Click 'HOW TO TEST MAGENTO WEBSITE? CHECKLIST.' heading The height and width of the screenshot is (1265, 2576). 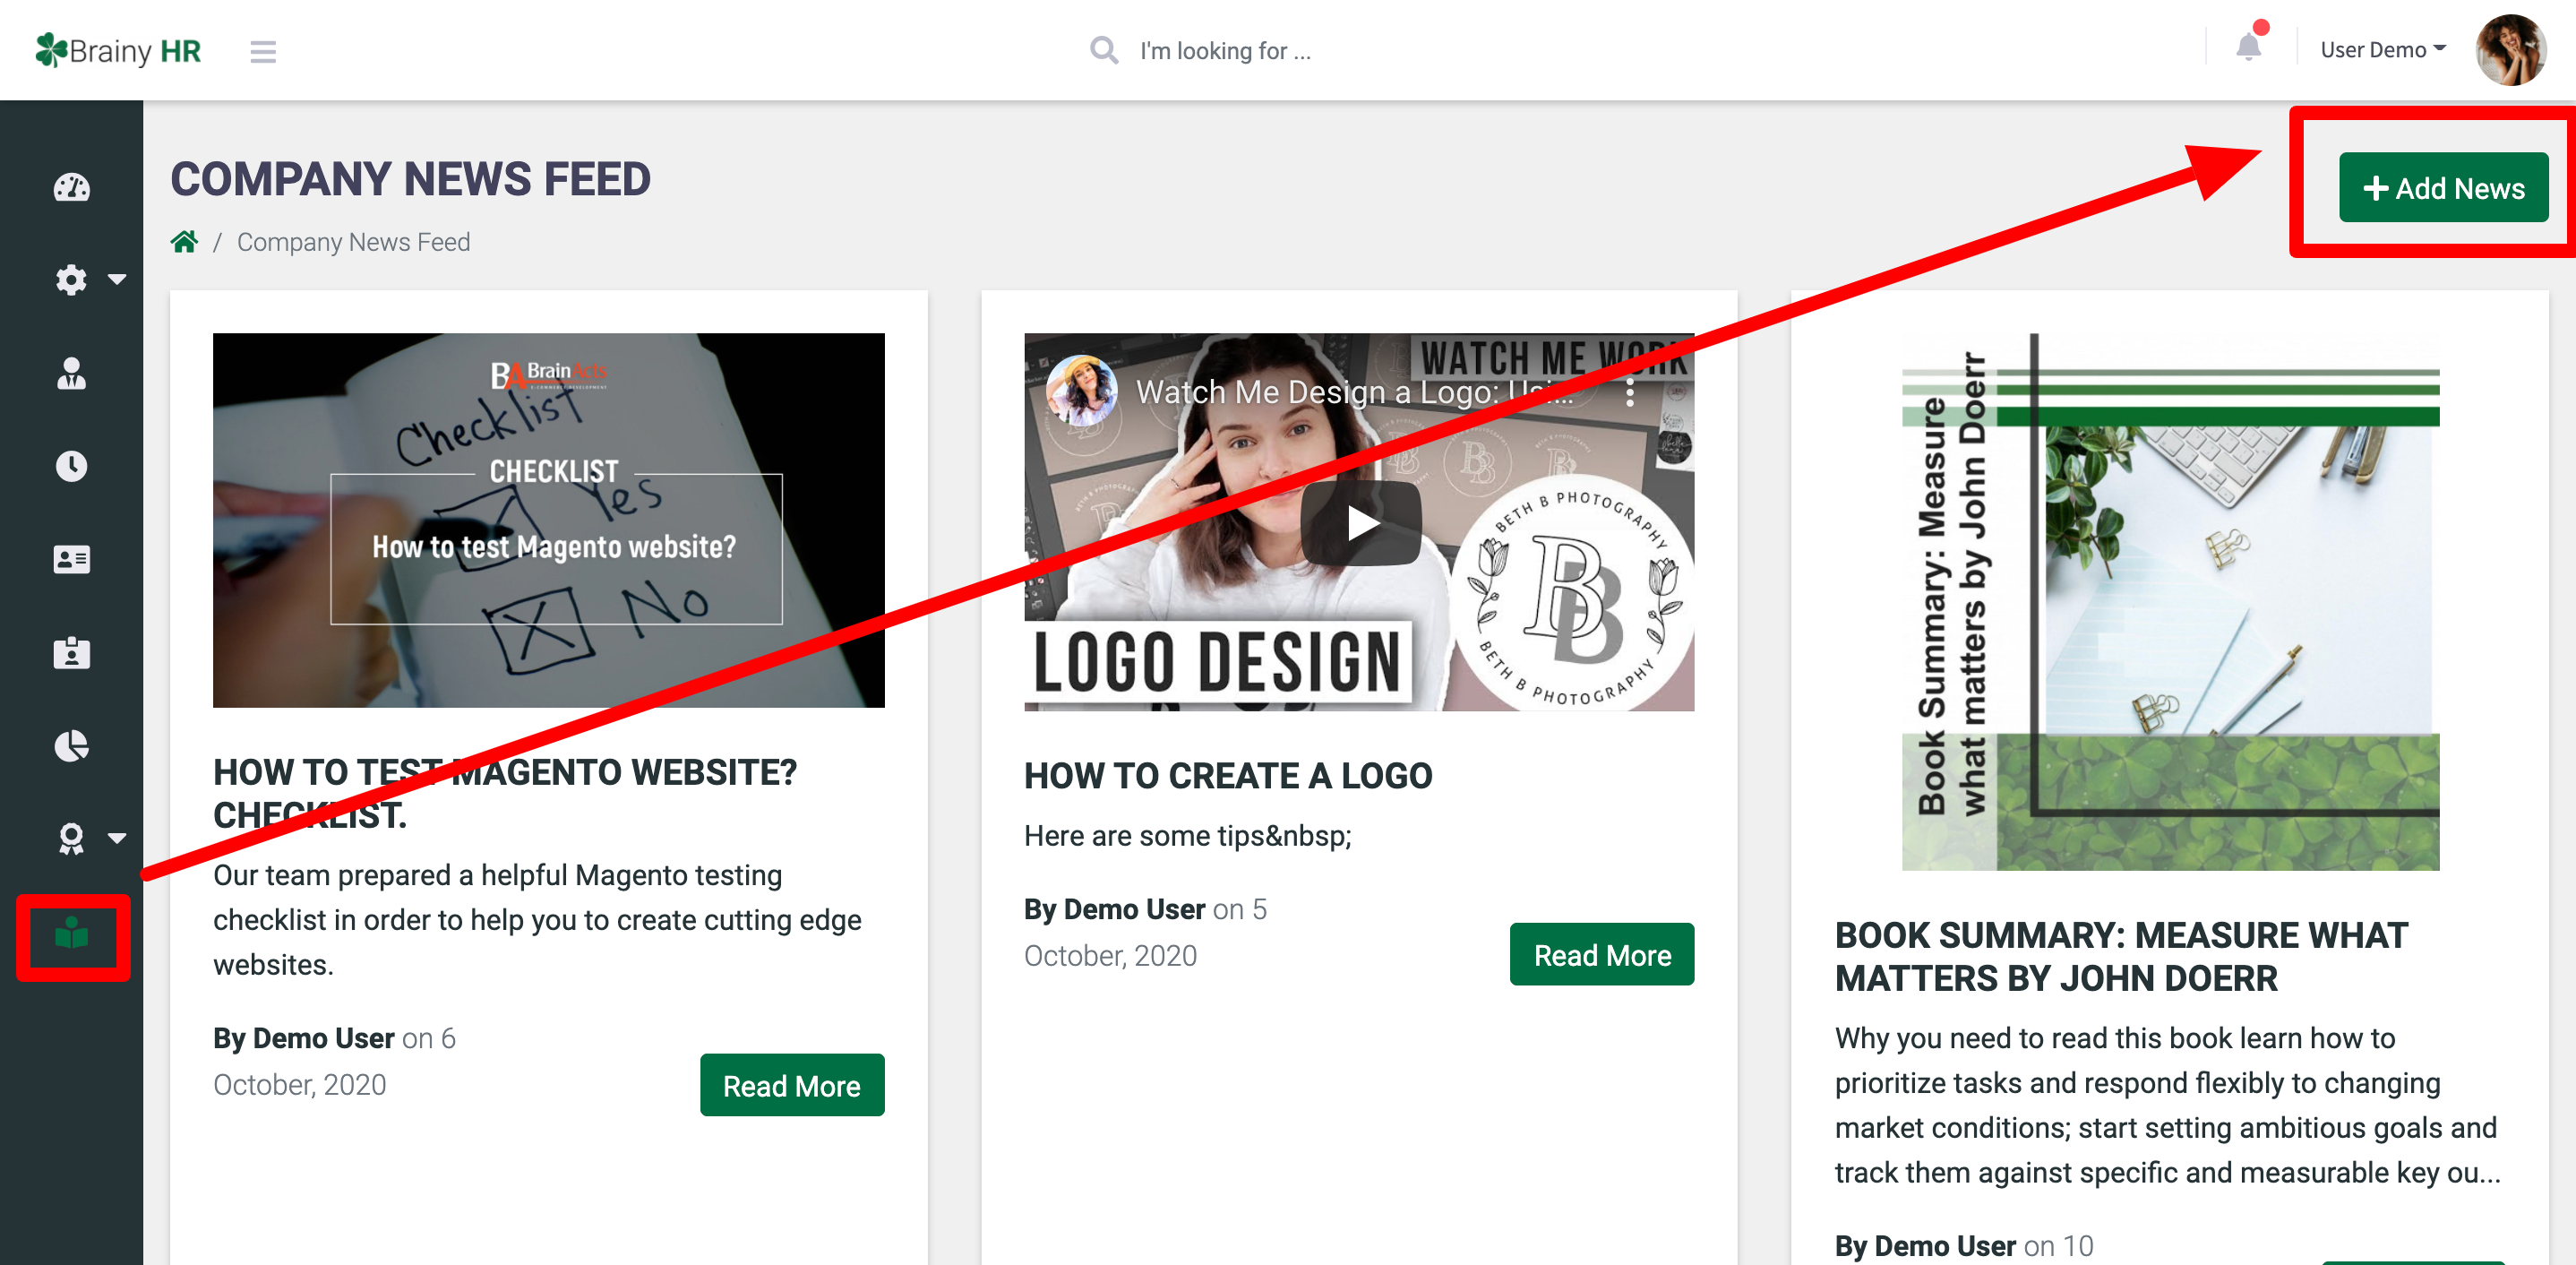(x=505, y=794)
